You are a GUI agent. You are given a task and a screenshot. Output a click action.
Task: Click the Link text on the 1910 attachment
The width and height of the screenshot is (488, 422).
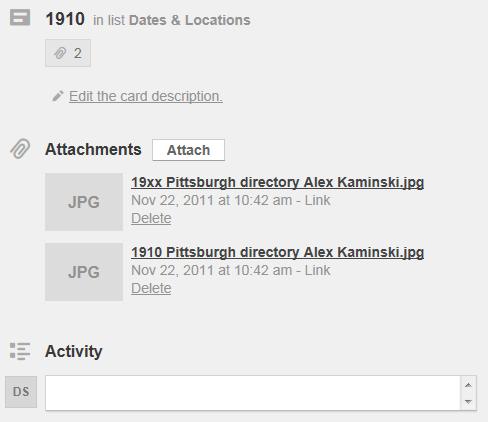pyautogui.click(x=317, y=270)
